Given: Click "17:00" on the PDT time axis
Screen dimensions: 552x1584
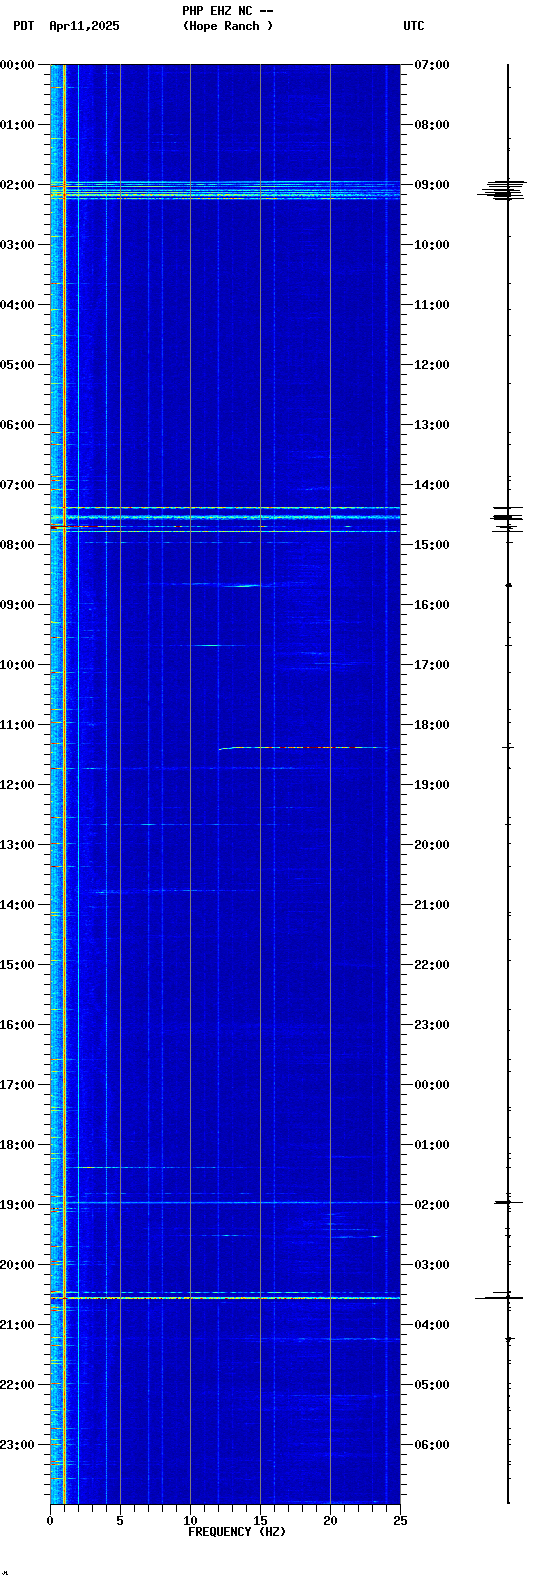Looking at the screenshot, I should (x=18, y=1085).
